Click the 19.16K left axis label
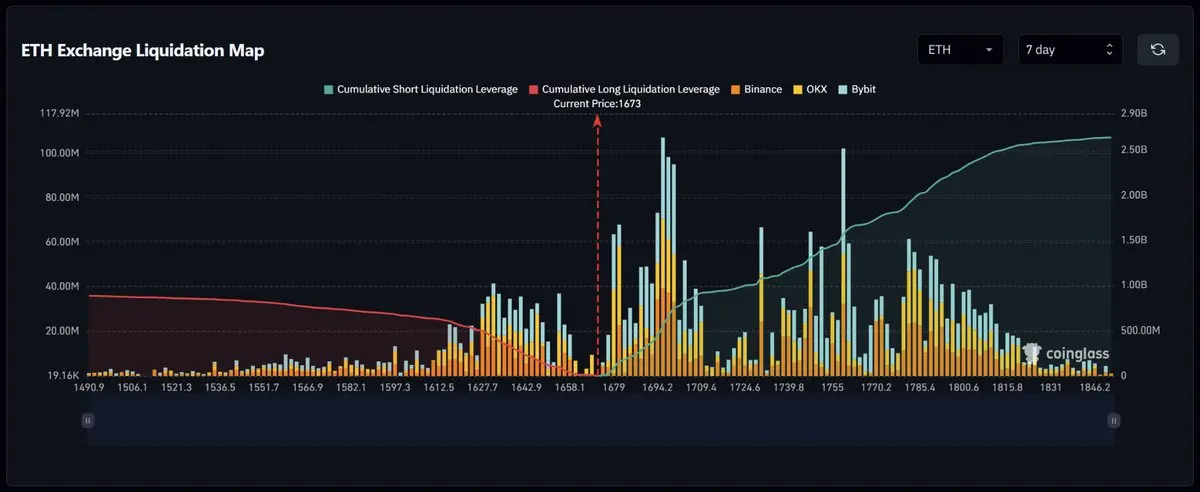The image size is (1200, 492). pos(61,375)
